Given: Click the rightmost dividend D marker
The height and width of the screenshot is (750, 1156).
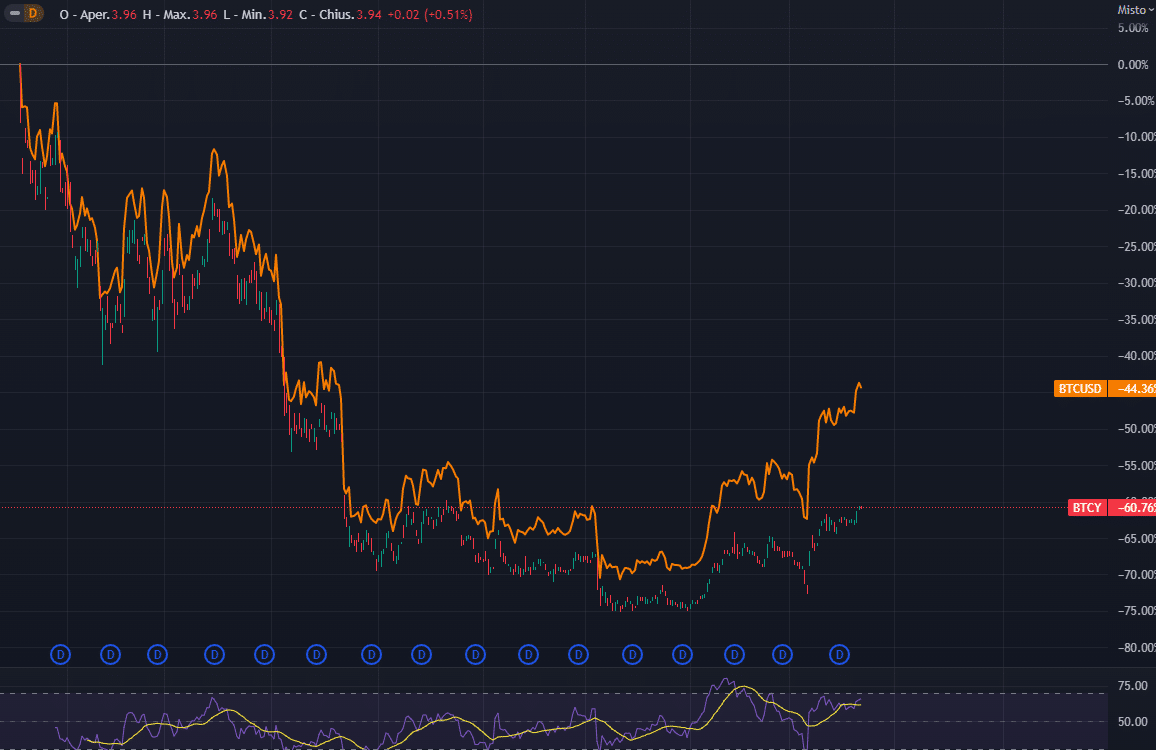Looking at the screenshot, I should point(841,655).
